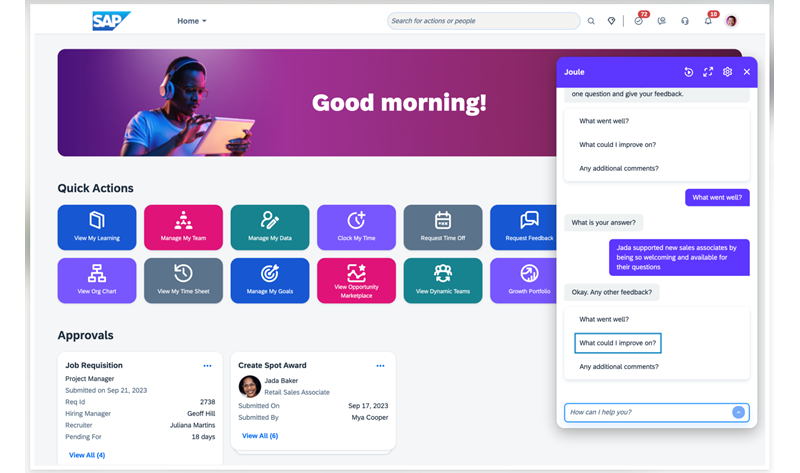
Task: Open Joule settings gear
Action: (728, 72)
